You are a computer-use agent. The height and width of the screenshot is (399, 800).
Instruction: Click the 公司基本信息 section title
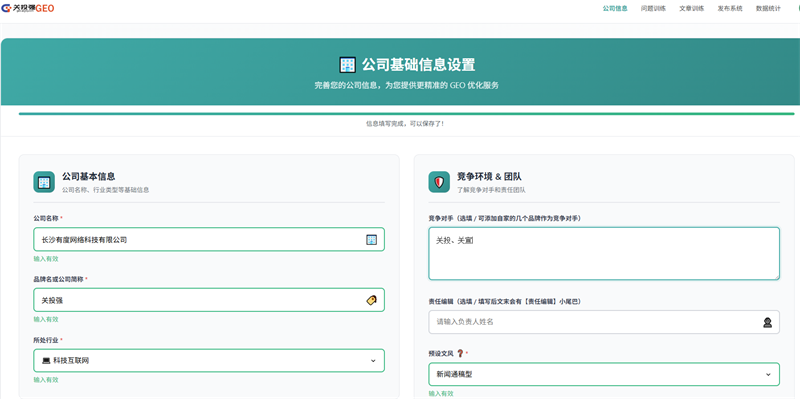pyautogui.click(x=89, y=177)
